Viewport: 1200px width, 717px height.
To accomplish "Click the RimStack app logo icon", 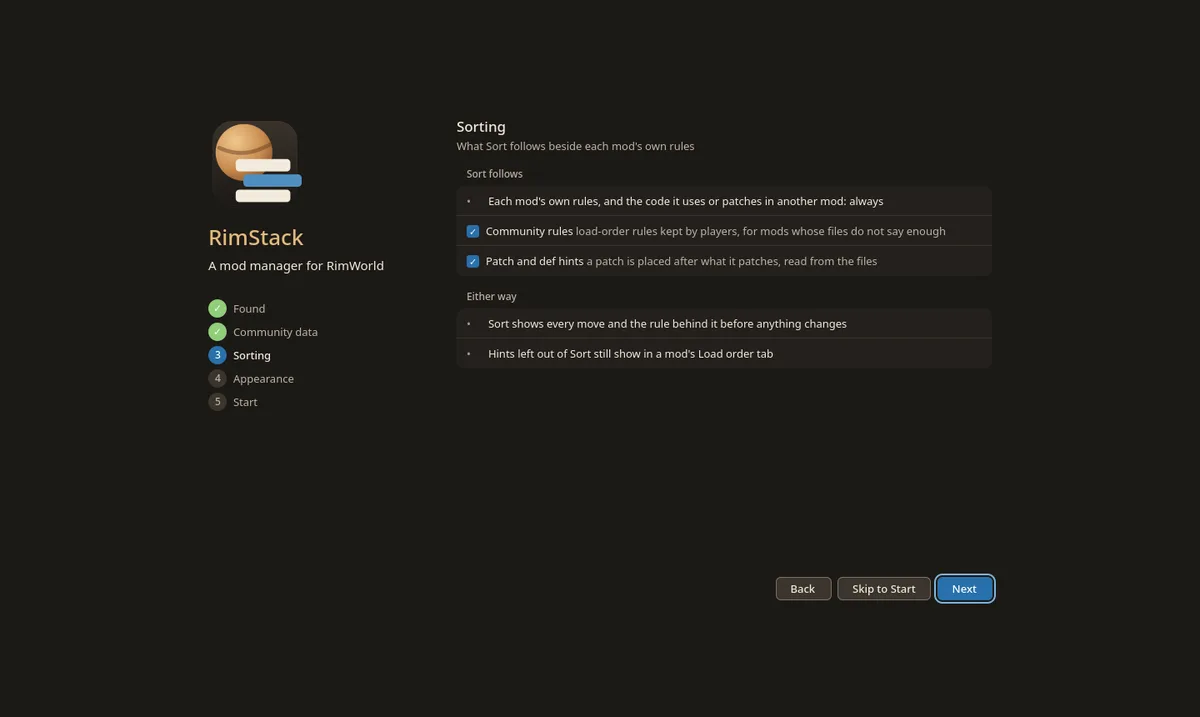I will 255,164.
